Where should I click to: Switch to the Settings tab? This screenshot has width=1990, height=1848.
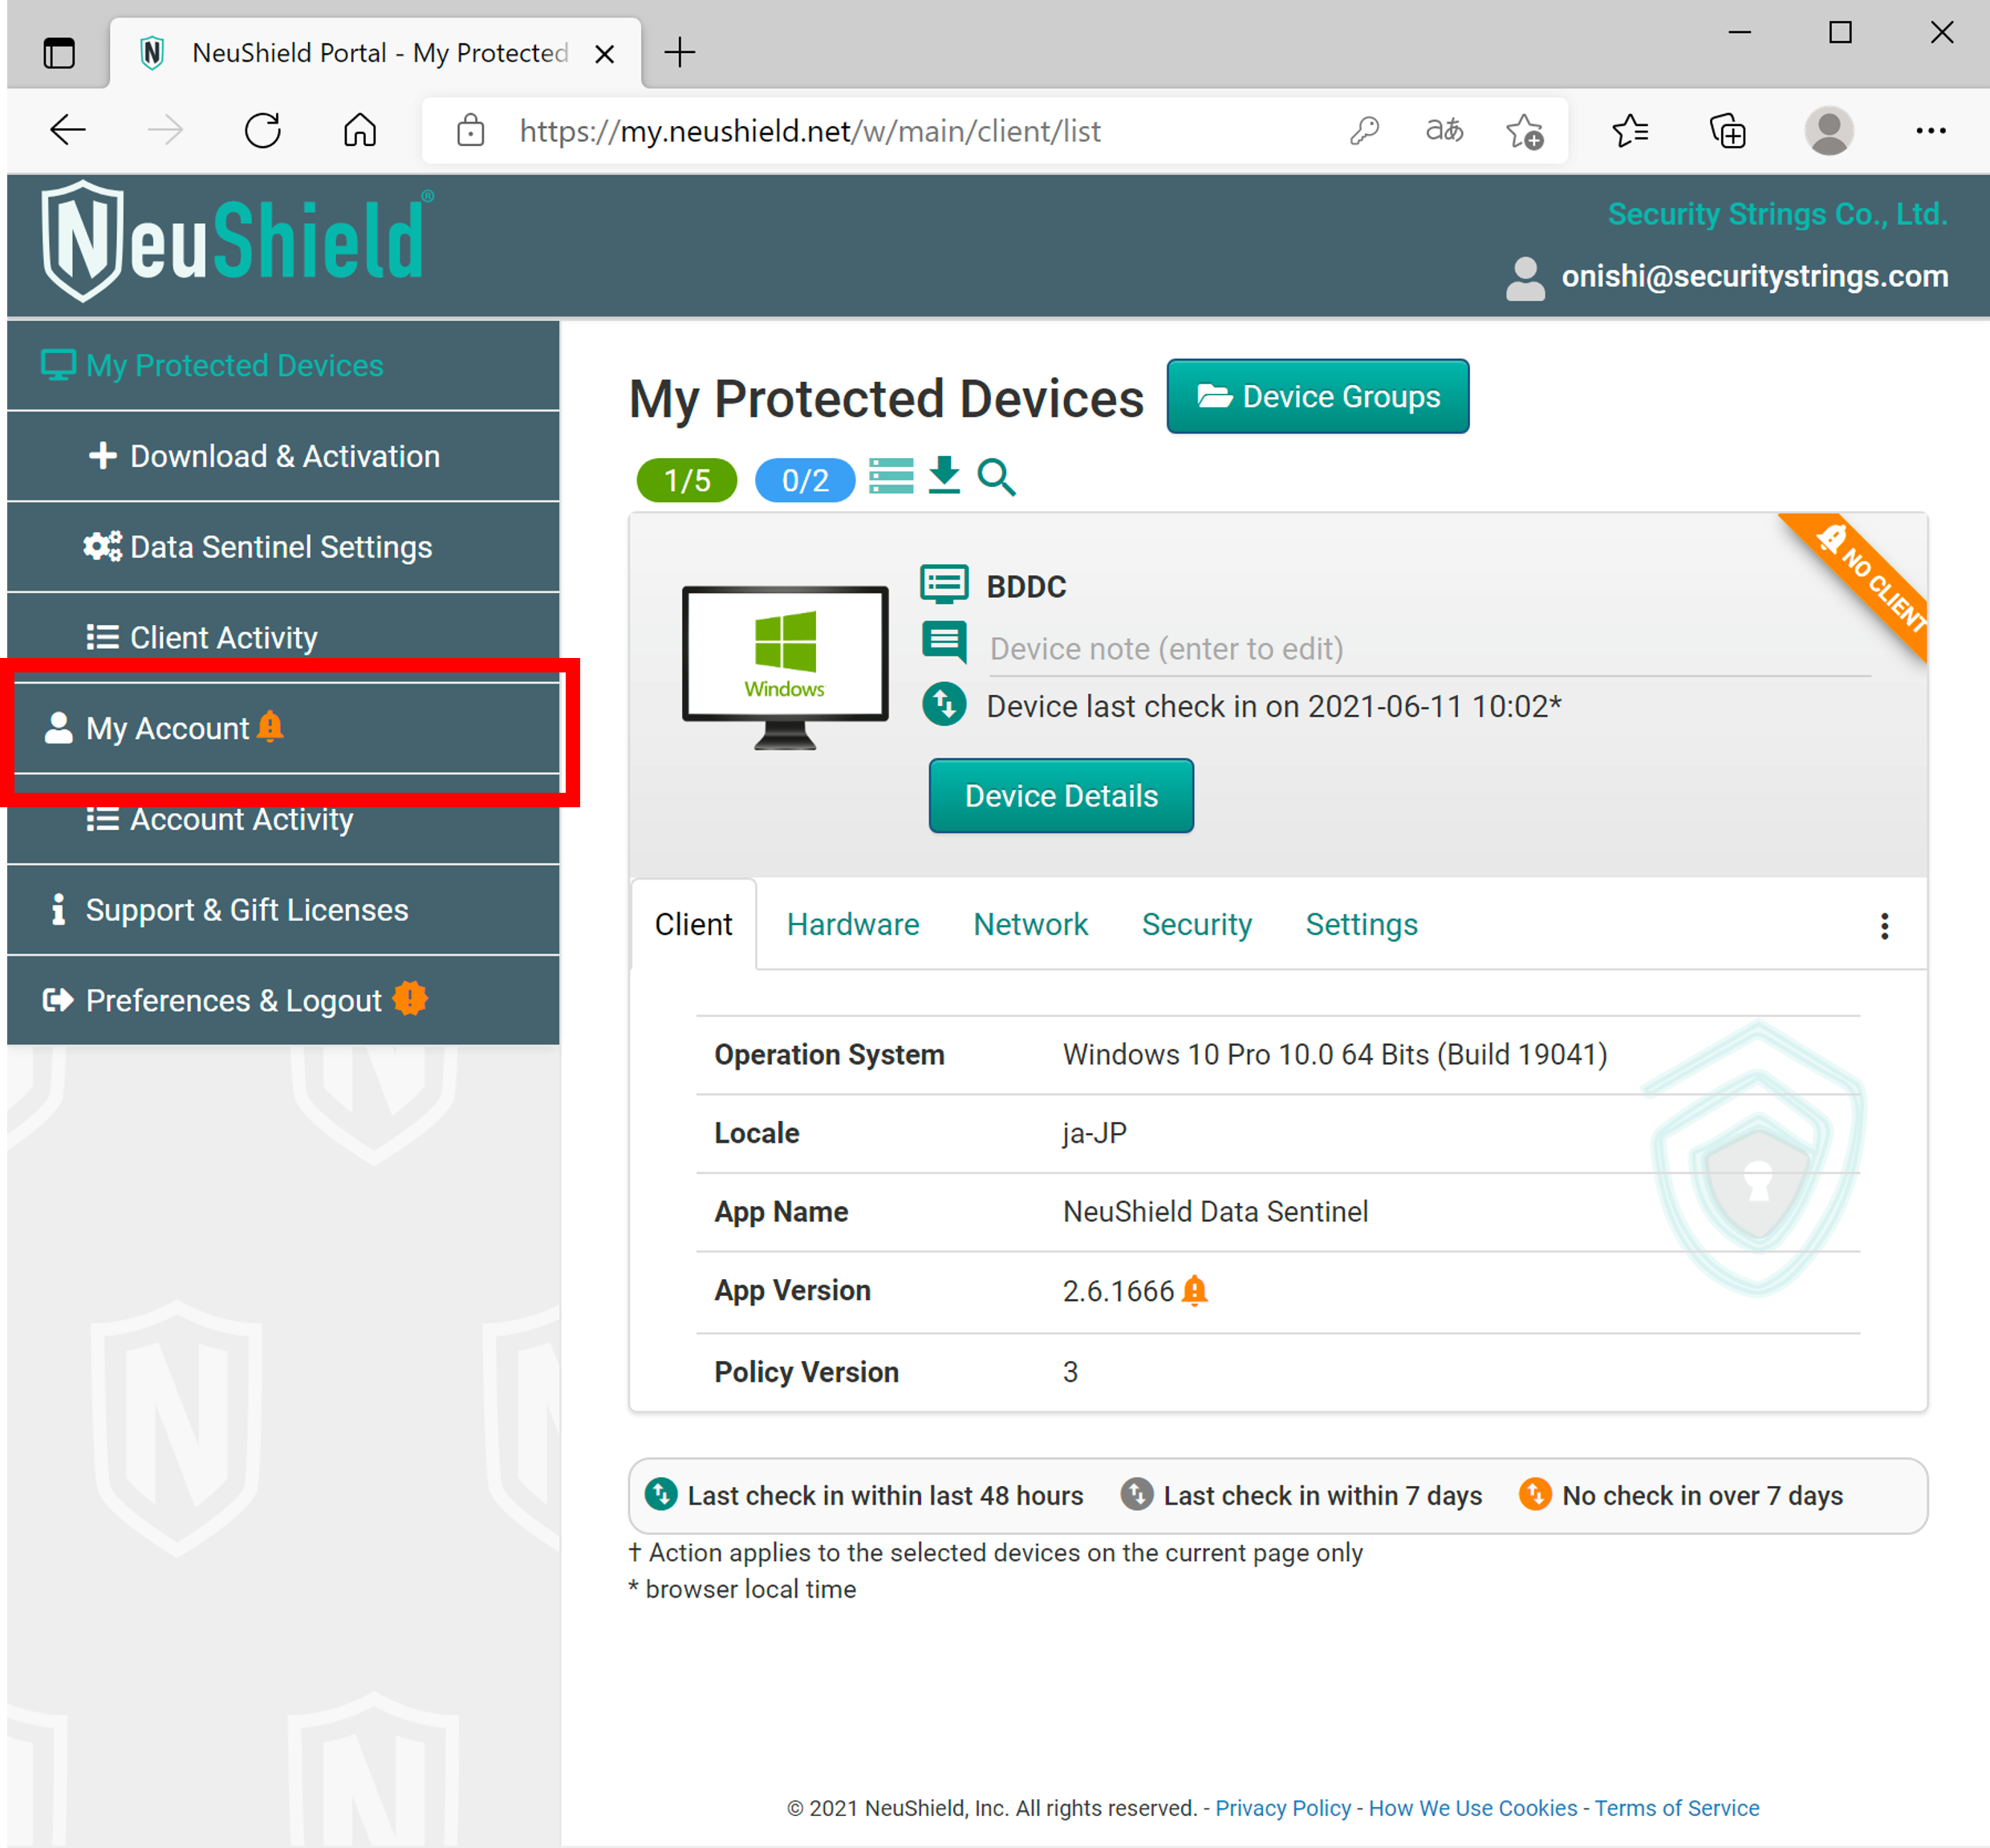coord(1361,924)
